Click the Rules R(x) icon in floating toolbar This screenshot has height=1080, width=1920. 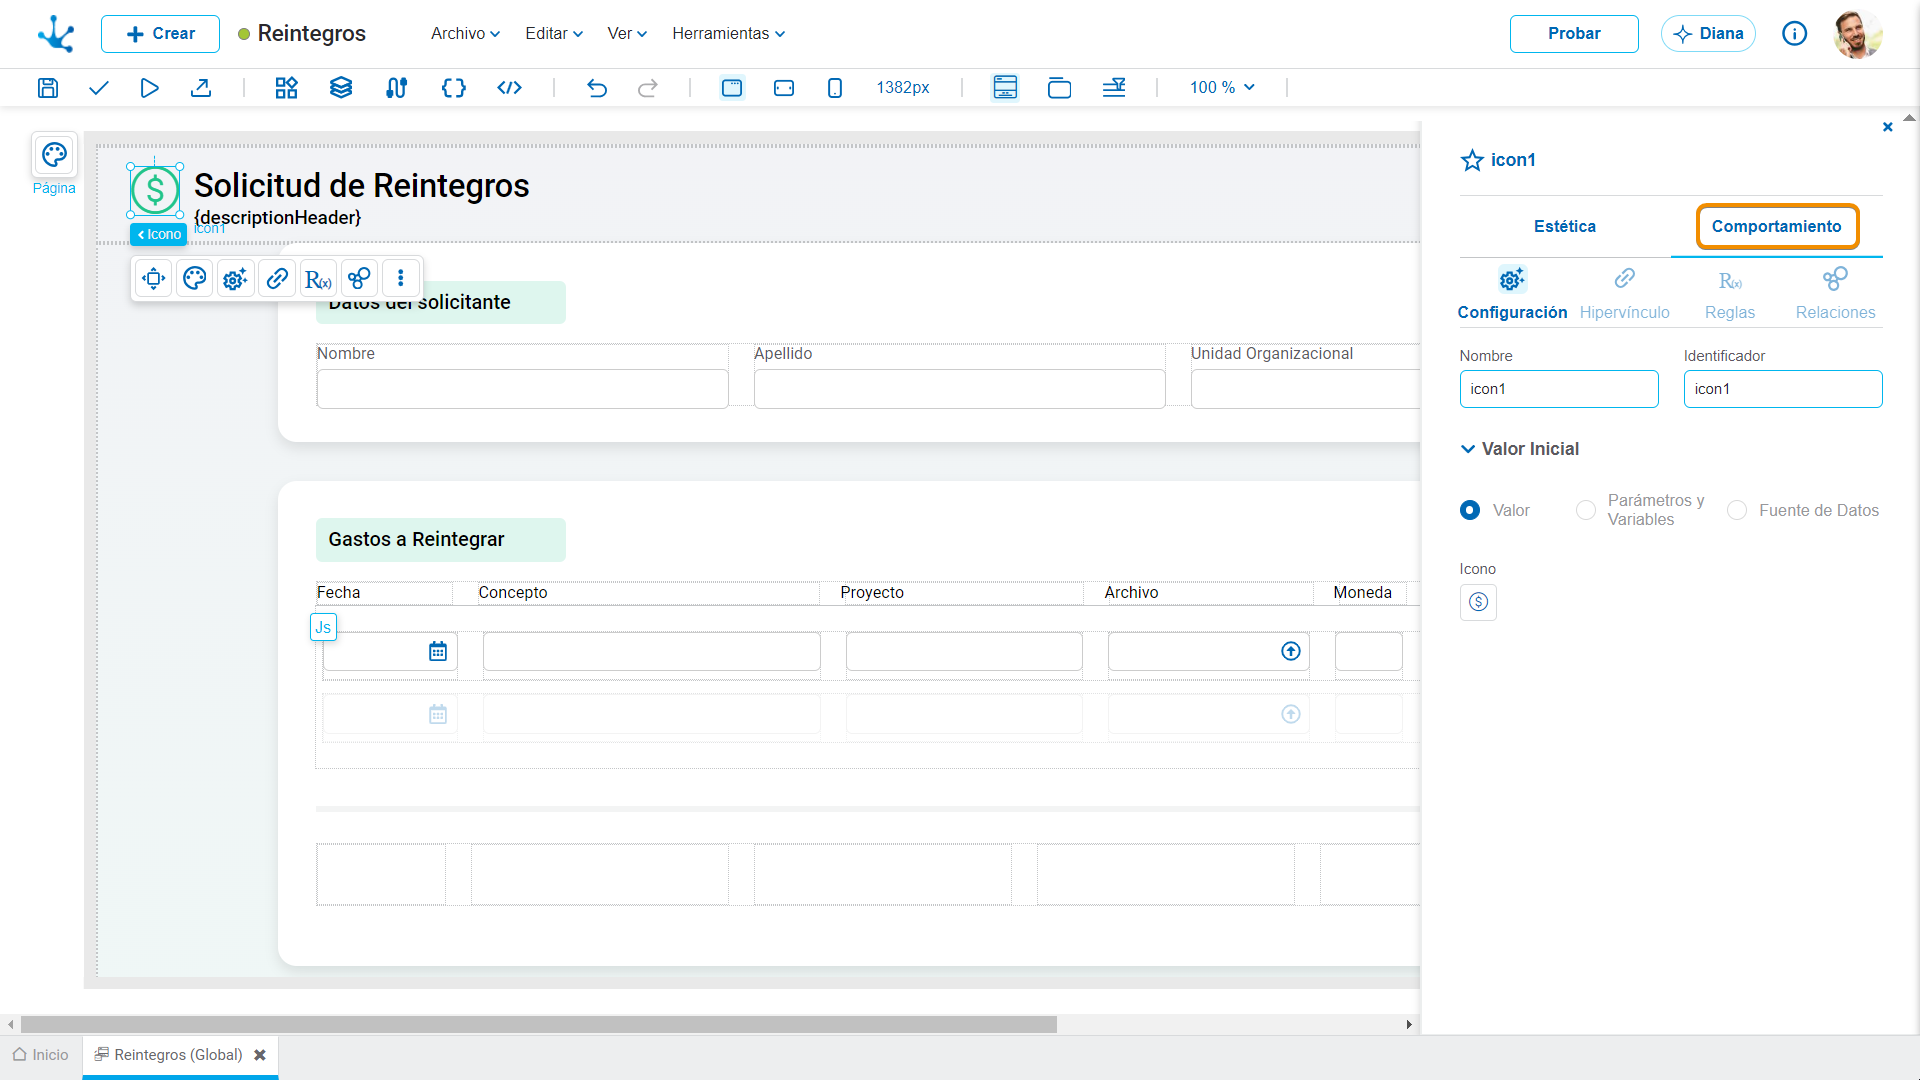click(318, 278)
